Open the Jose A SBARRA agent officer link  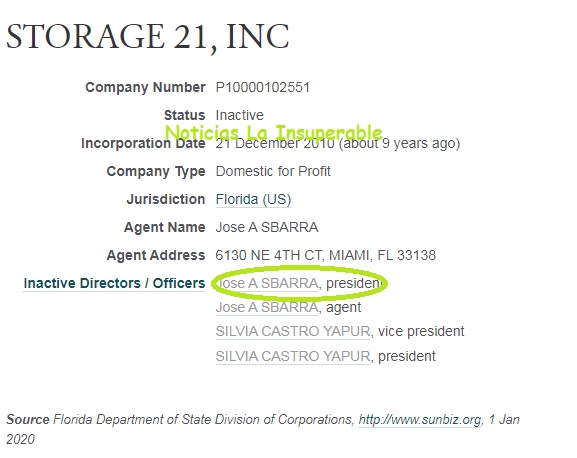[x=267, y=307]
